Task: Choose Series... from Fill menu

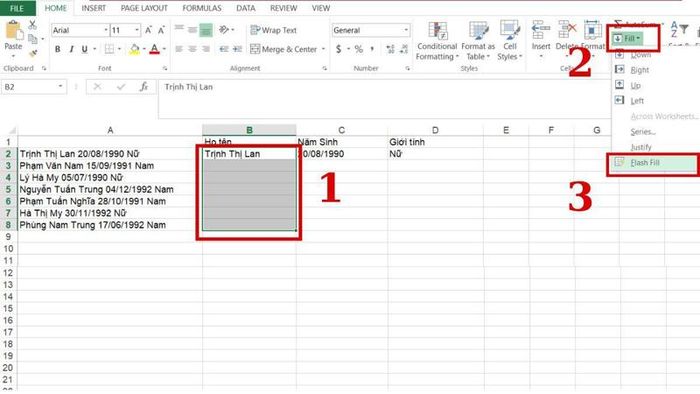Action: click(643, 132)
